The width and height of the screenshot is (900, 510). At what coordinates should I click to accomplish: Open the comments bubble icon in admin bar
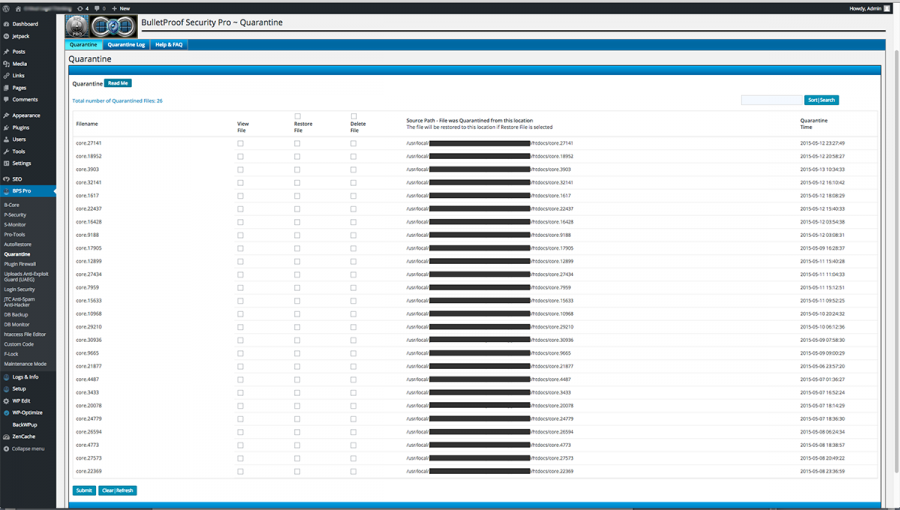click(x=97, y=8)
